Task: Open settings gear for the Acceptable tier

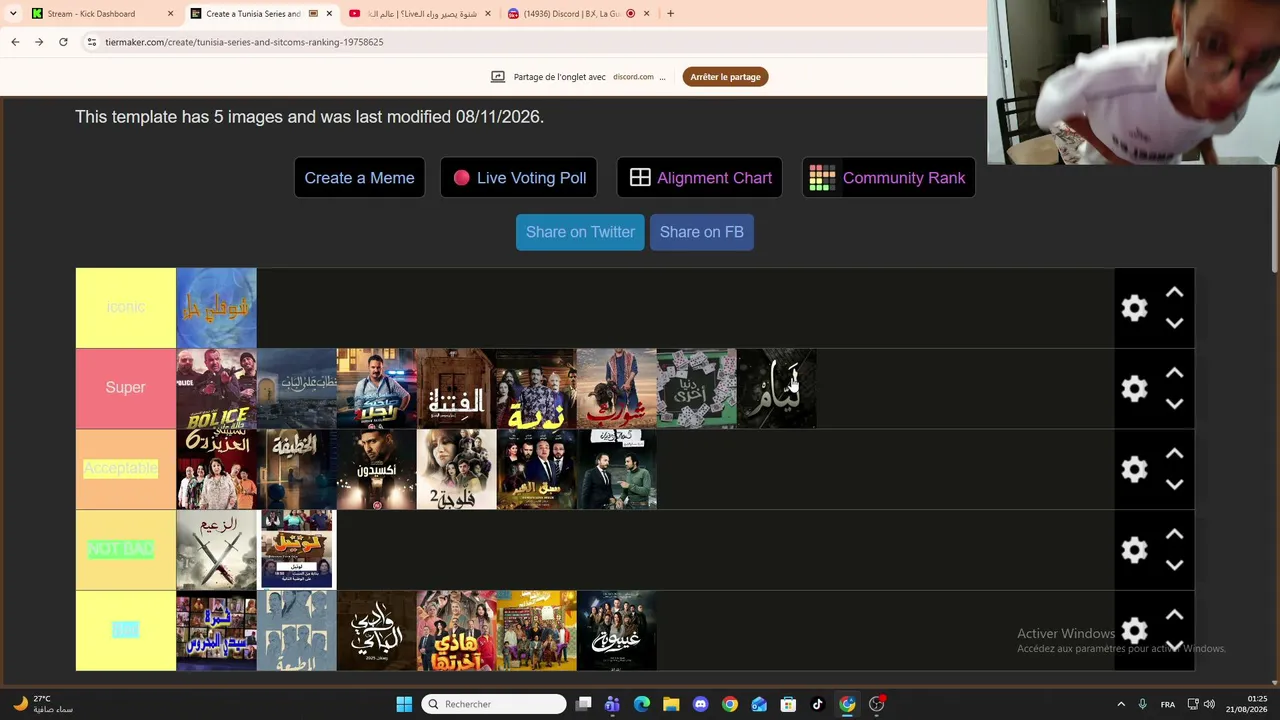Action: coord(1134,469)
